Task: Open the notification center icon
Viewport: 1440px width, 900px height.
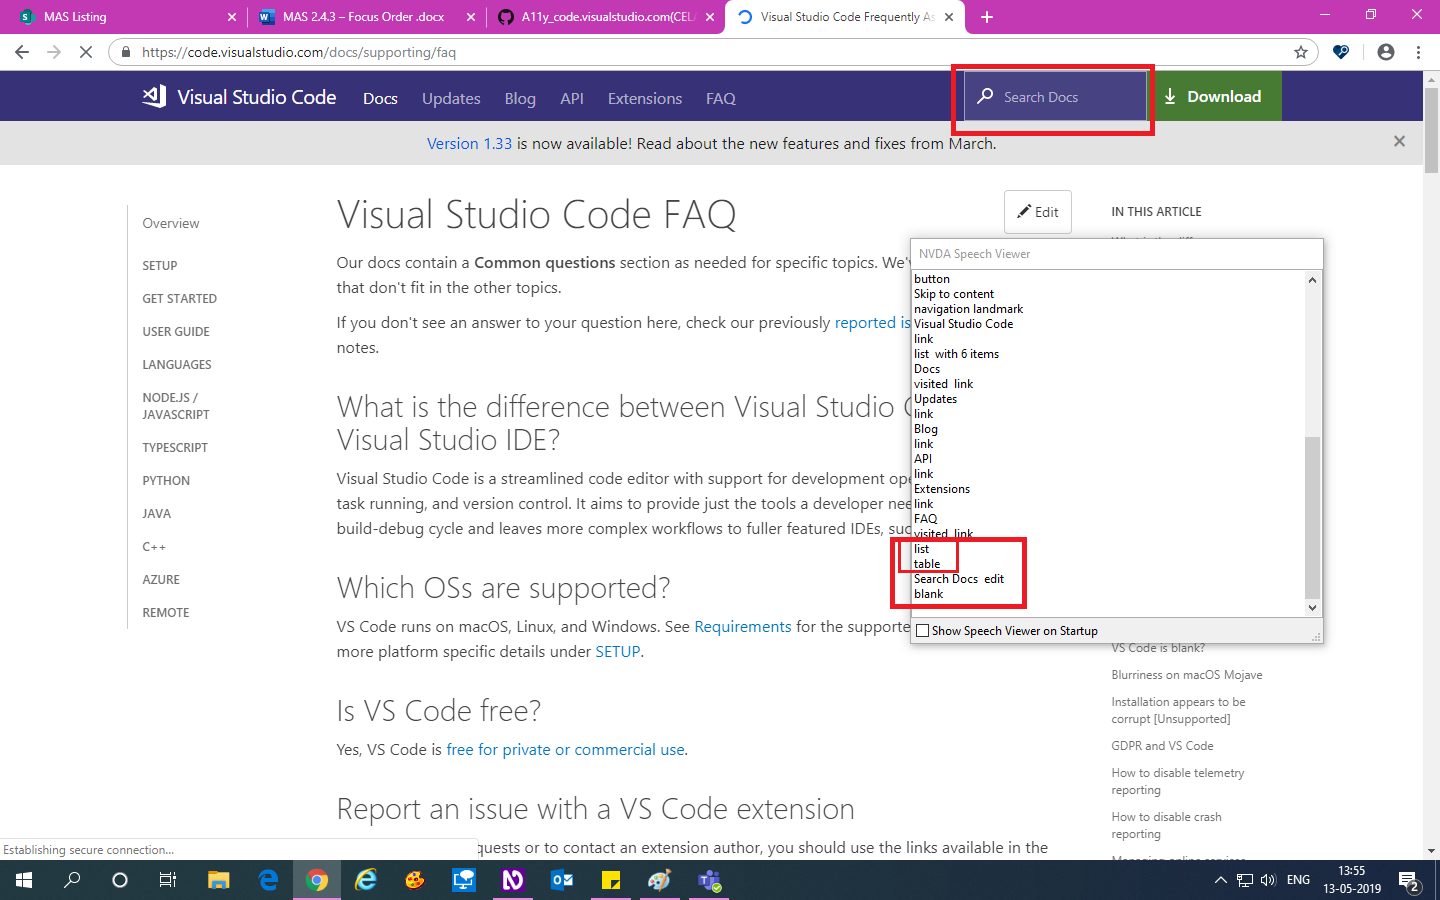Action: coord(1410,881)
